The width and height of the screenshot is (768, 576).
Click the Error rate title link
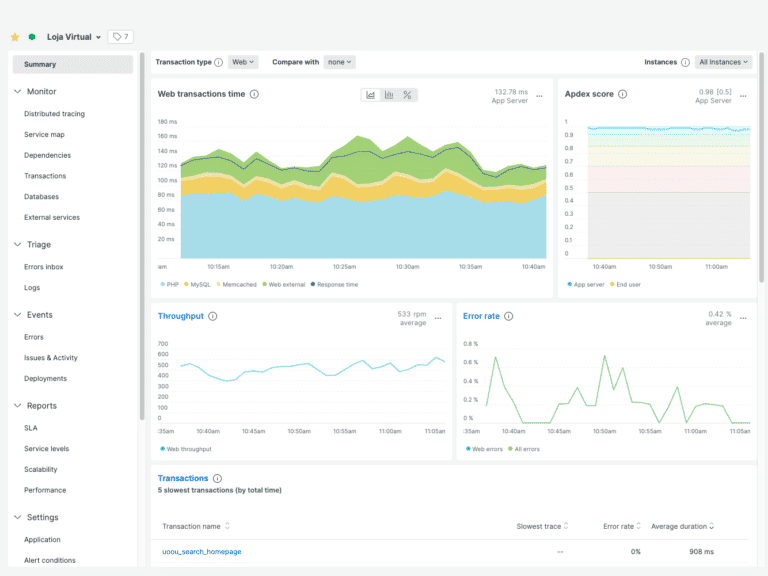point(481,316)
